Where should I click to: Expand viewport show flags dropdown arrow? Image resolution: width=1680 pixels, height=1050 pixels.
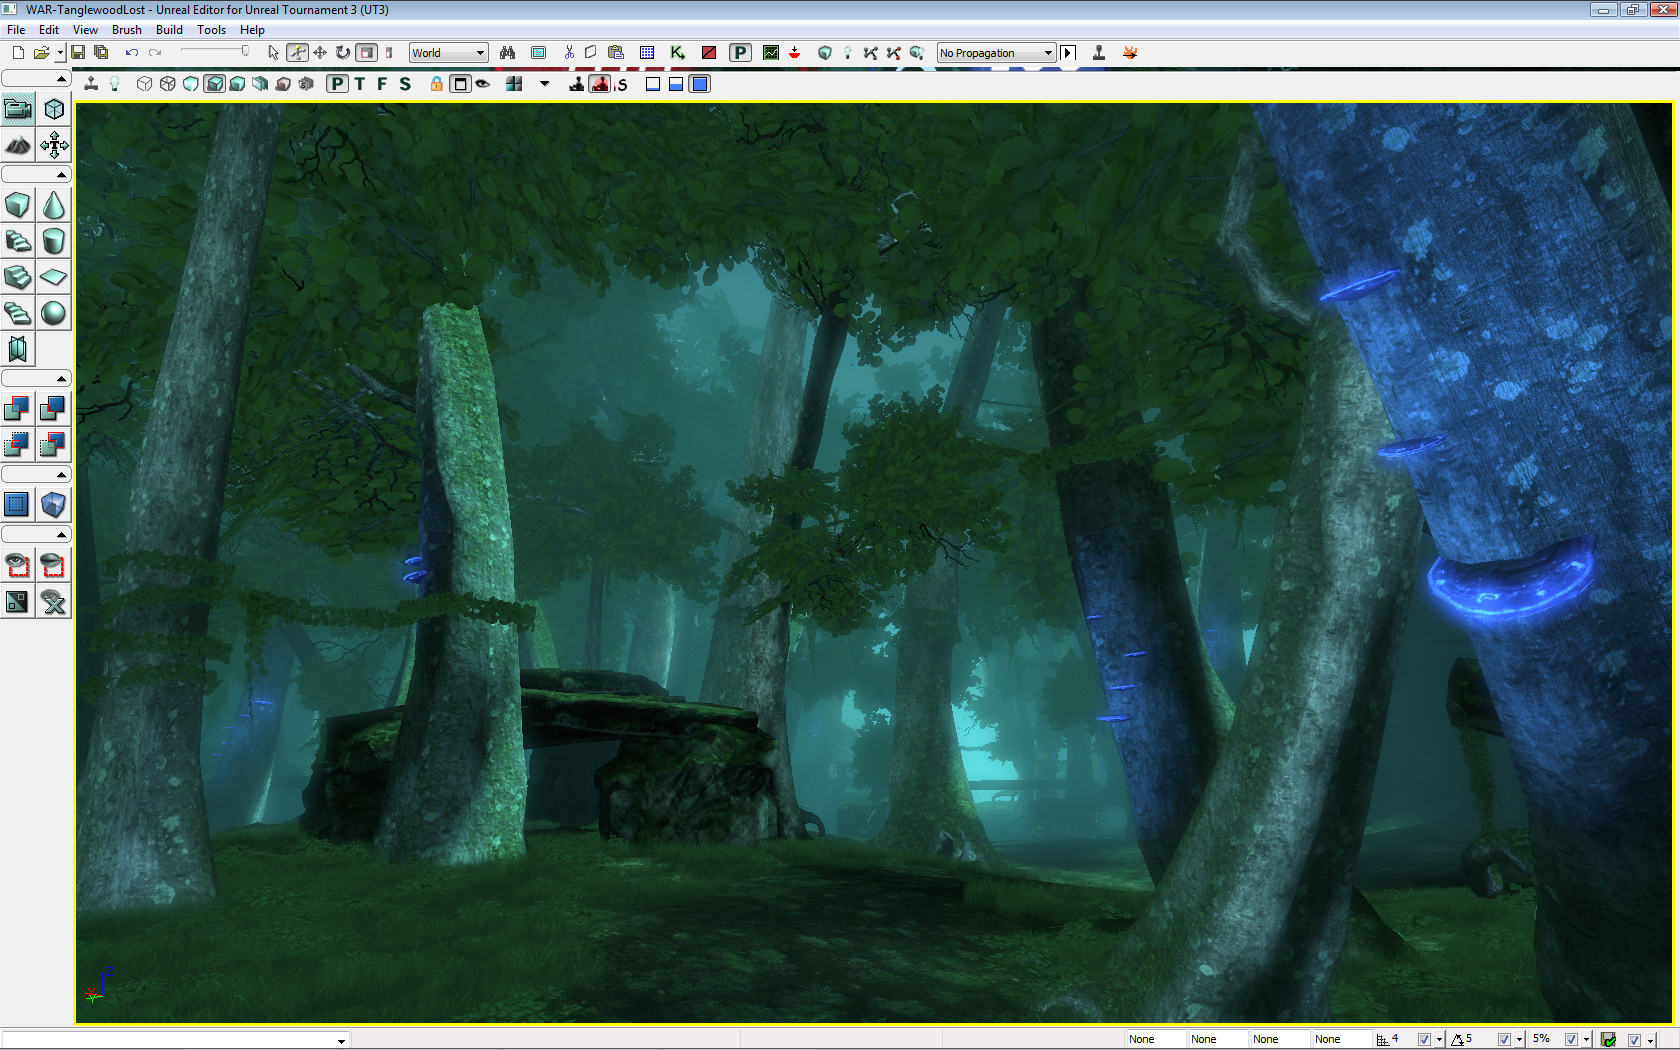[x=545, y=84]
